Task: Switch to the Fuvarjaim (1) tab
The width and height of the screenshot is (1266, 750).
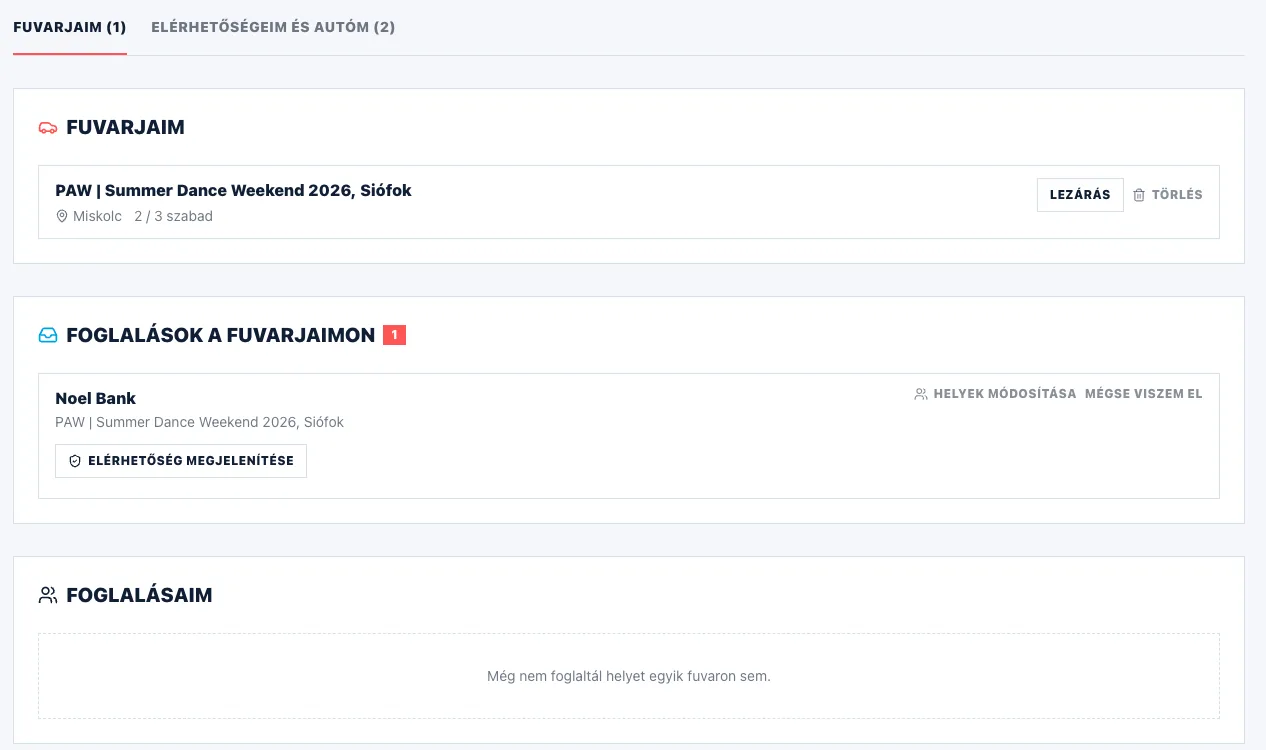Action: [x=70, y=27]
